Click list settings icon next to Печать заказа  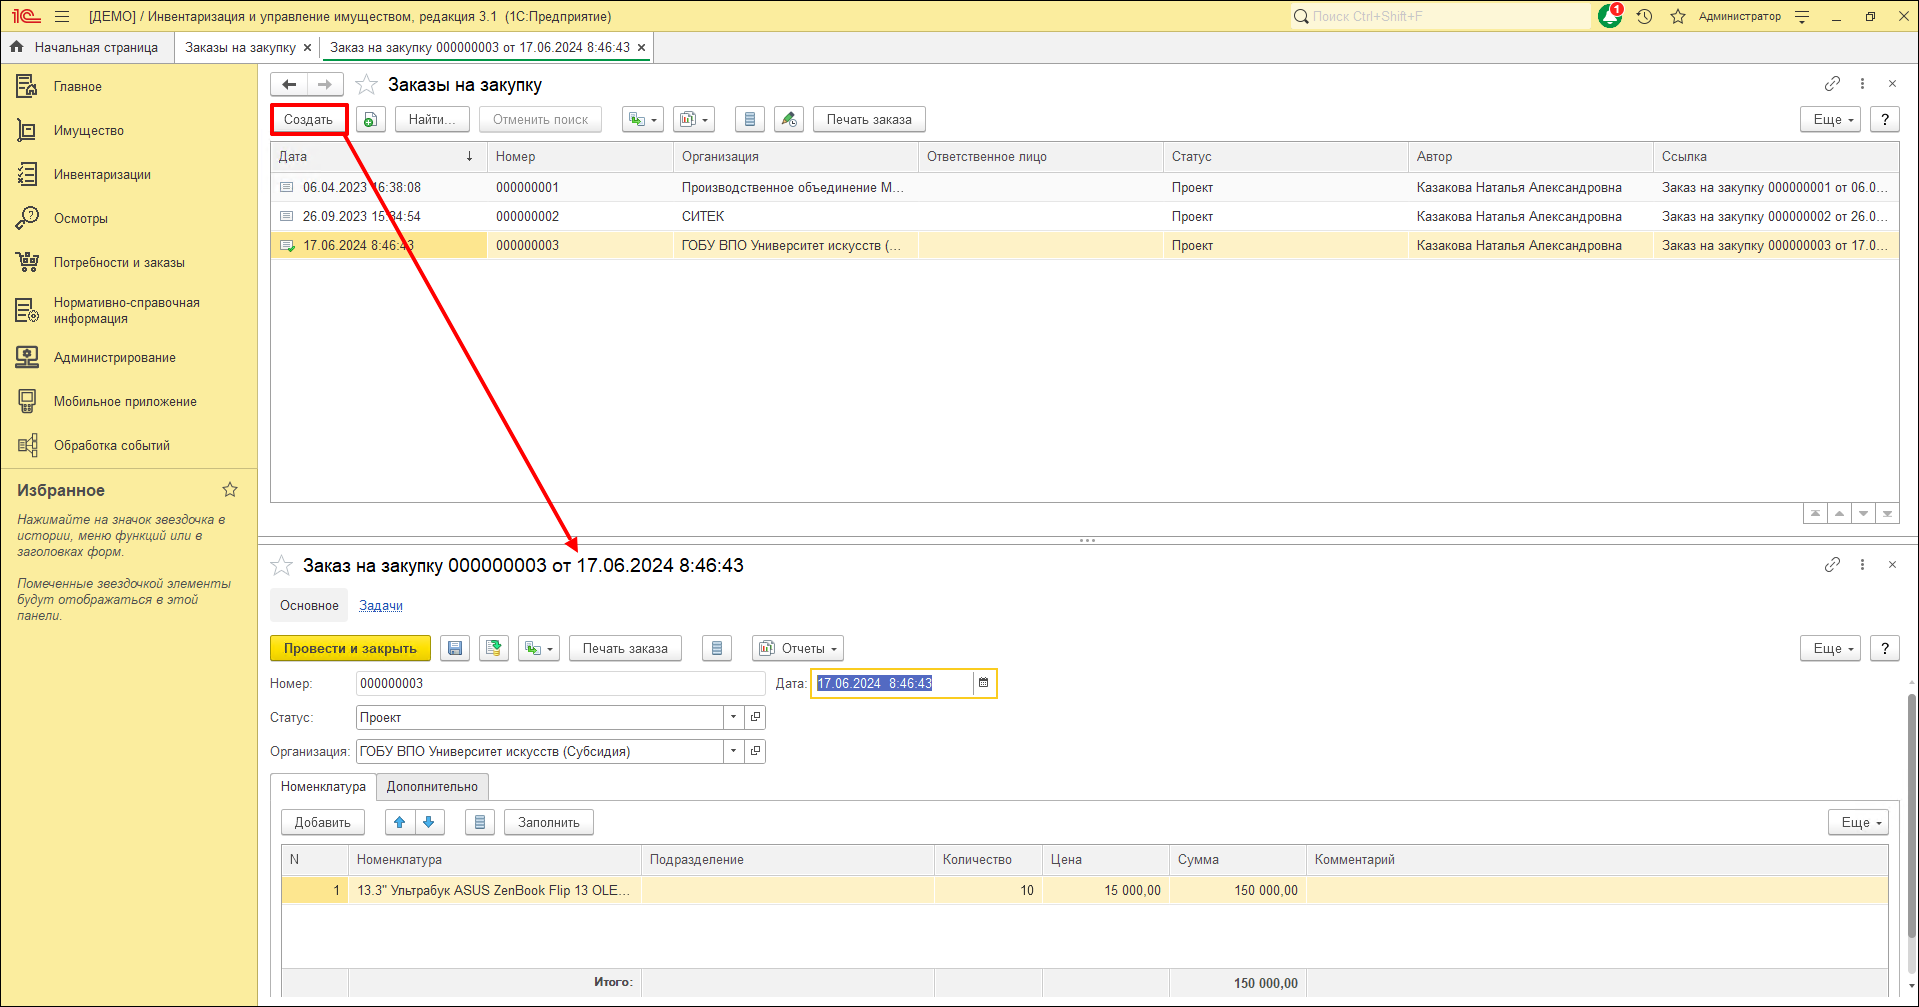coord(750,119)
